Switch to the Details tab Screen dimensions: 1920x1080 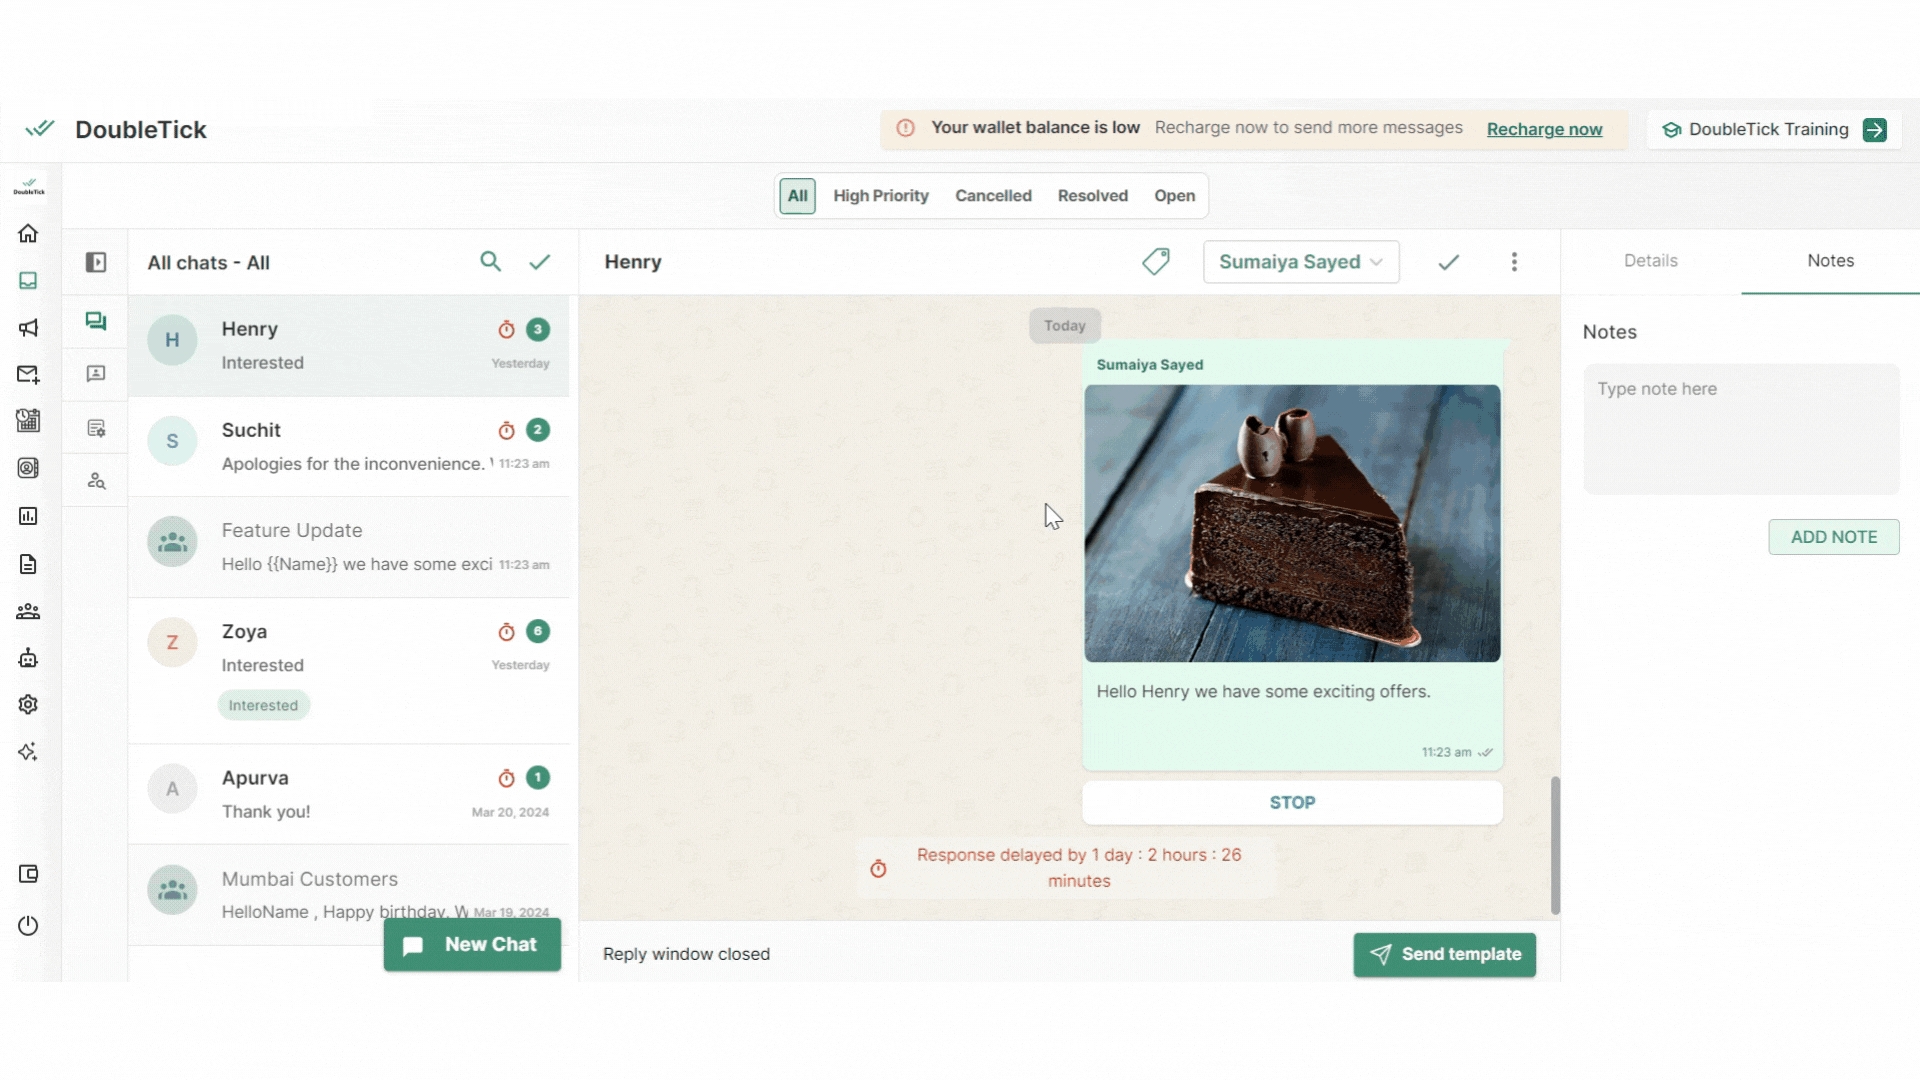click(1650, 261)
